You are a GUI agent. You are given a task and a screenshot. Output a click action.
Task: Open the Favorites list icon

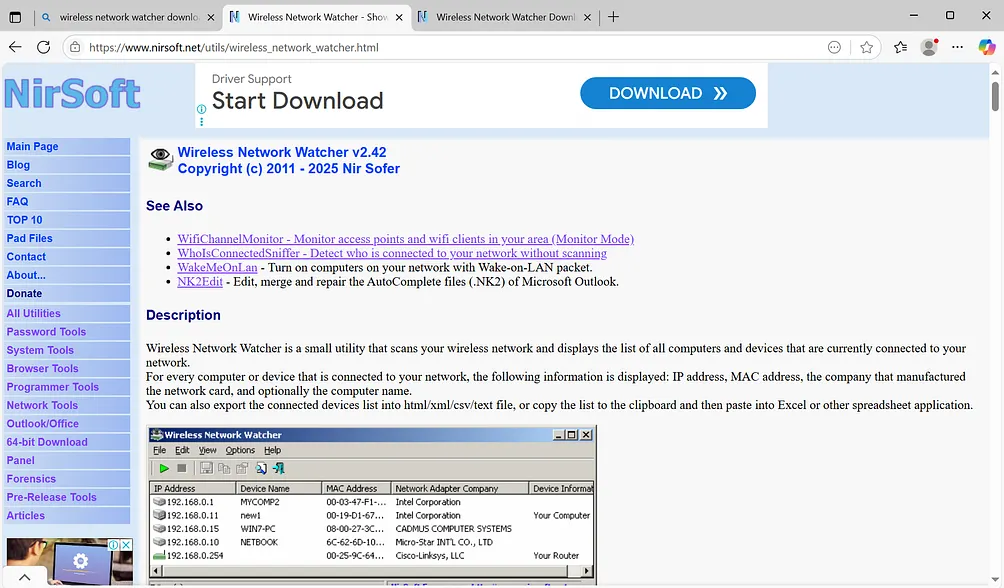[900, 47]
